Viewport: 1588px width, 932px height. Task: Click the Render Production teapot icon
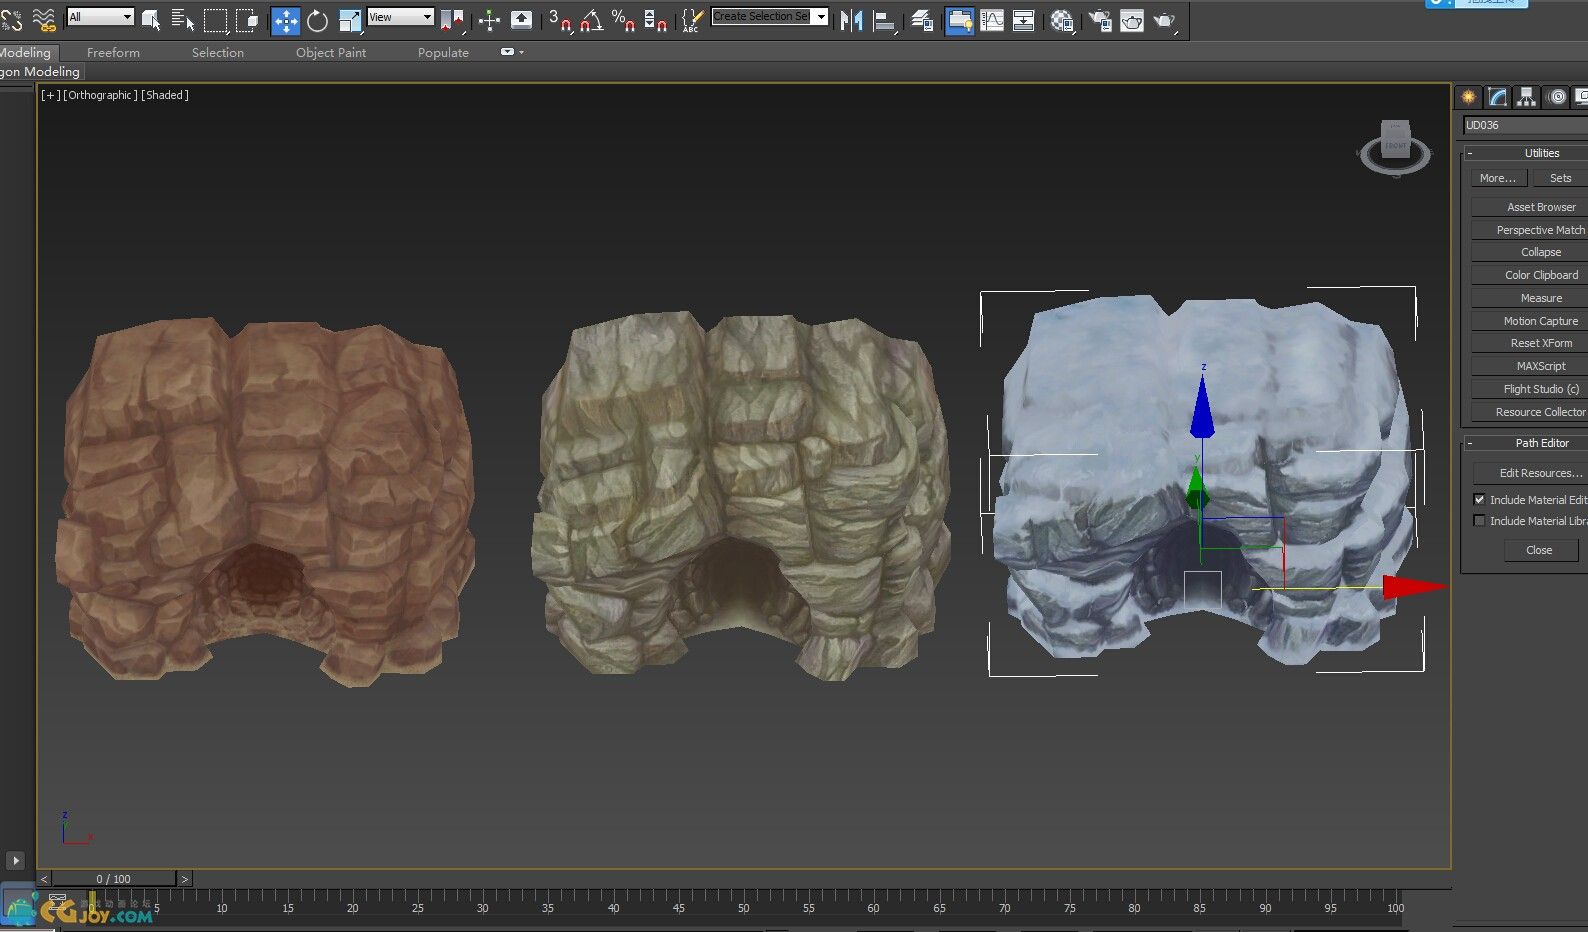coord(1165,20)
